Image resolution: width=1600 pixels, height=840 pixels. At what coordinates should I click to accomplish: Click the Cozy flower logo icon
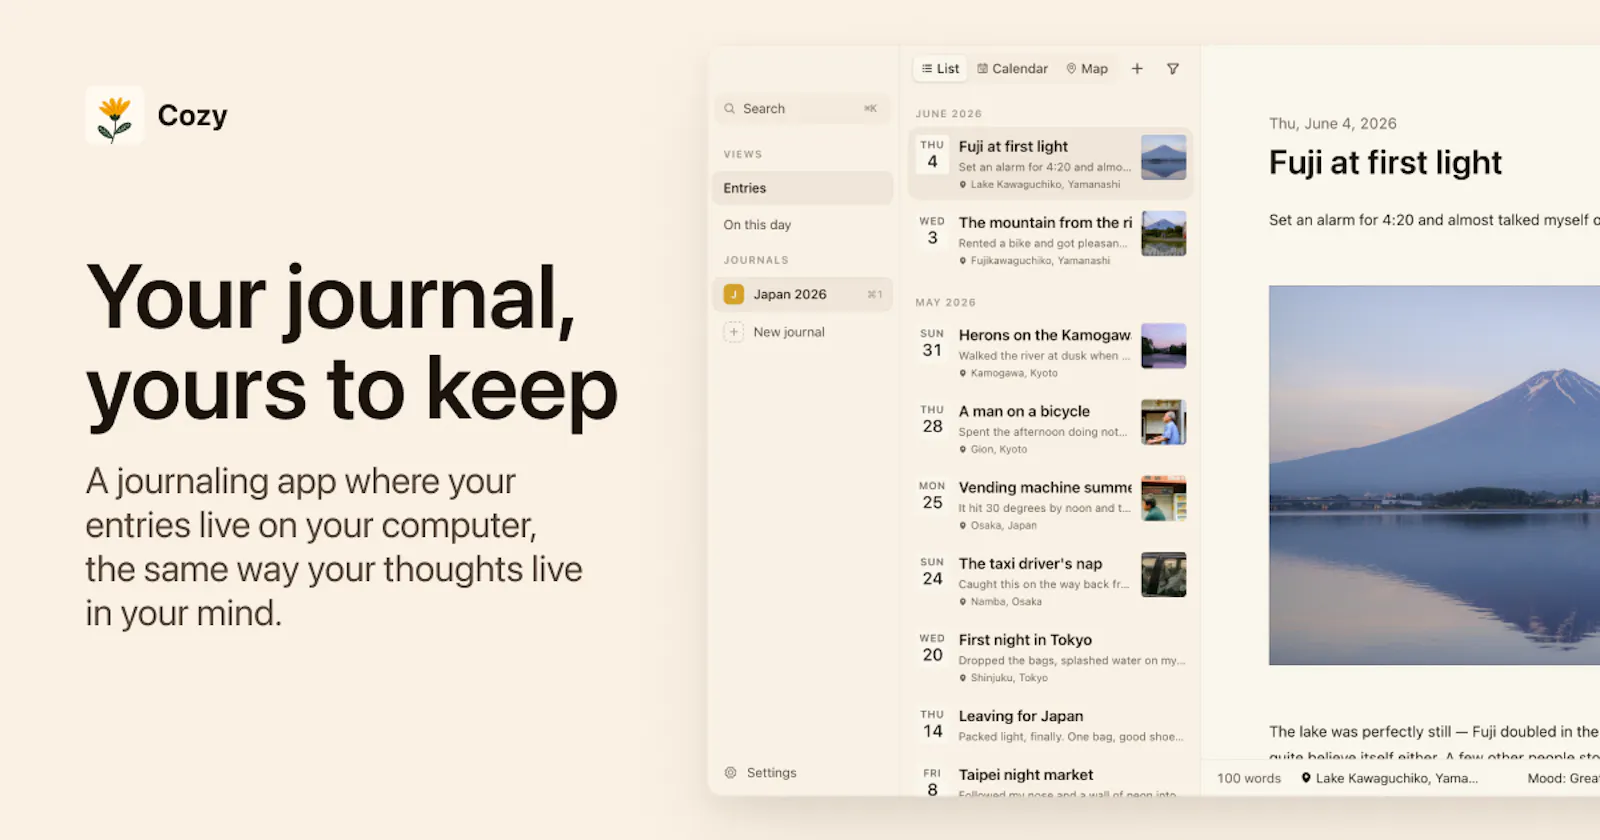click(115, 115)
